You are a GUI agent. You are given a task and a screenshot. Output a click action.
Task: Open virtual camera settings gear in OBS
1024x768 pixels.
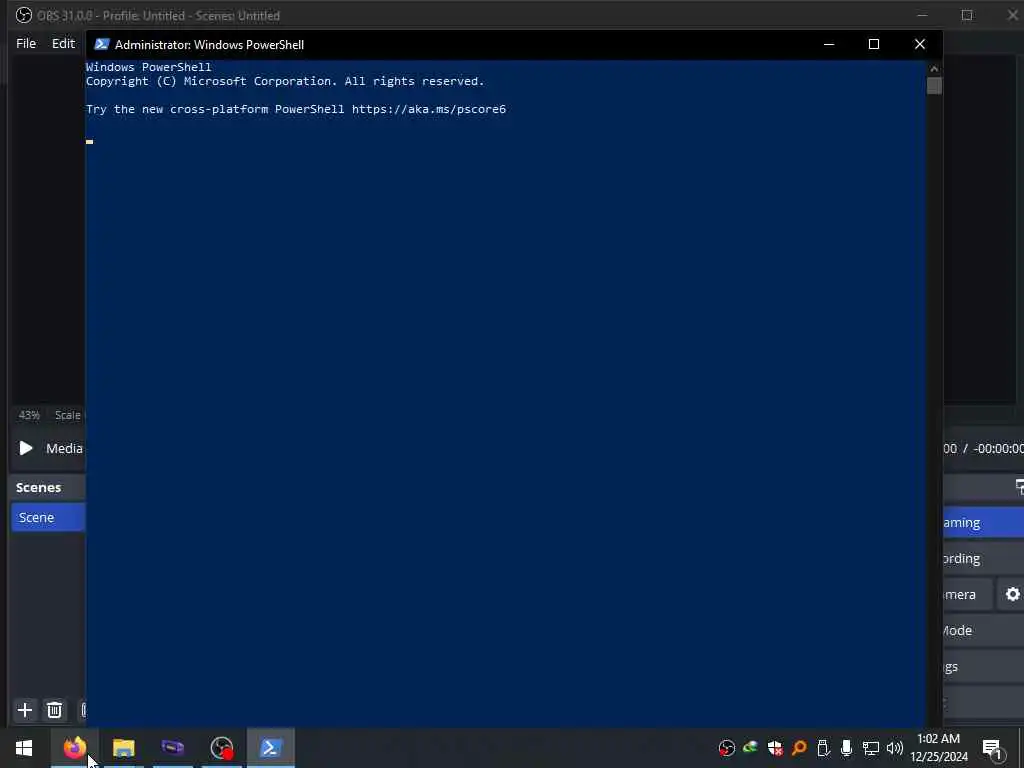(1012, 594)
